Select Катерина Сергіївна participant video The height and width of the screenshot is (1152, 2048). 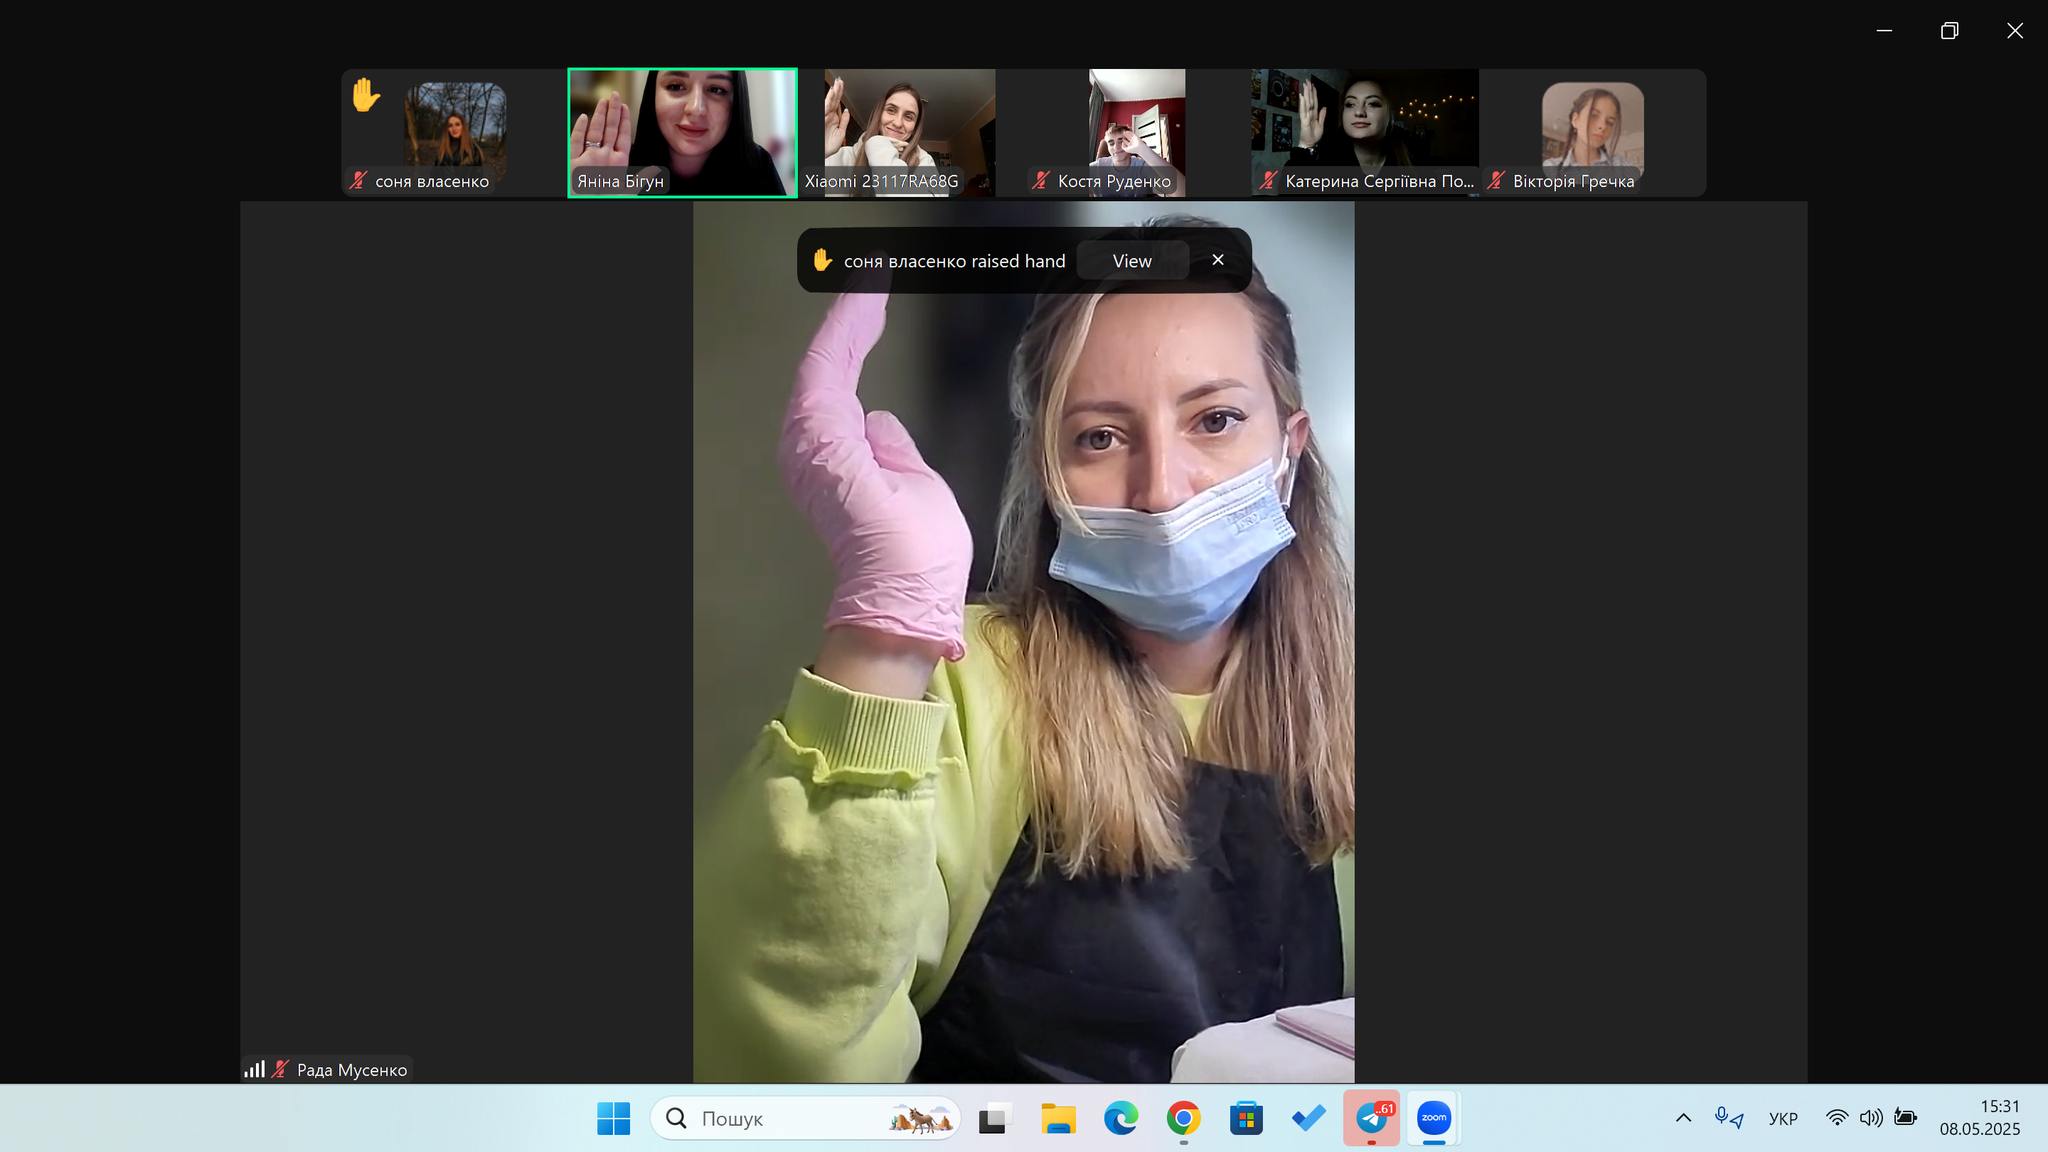[1364, 132]
